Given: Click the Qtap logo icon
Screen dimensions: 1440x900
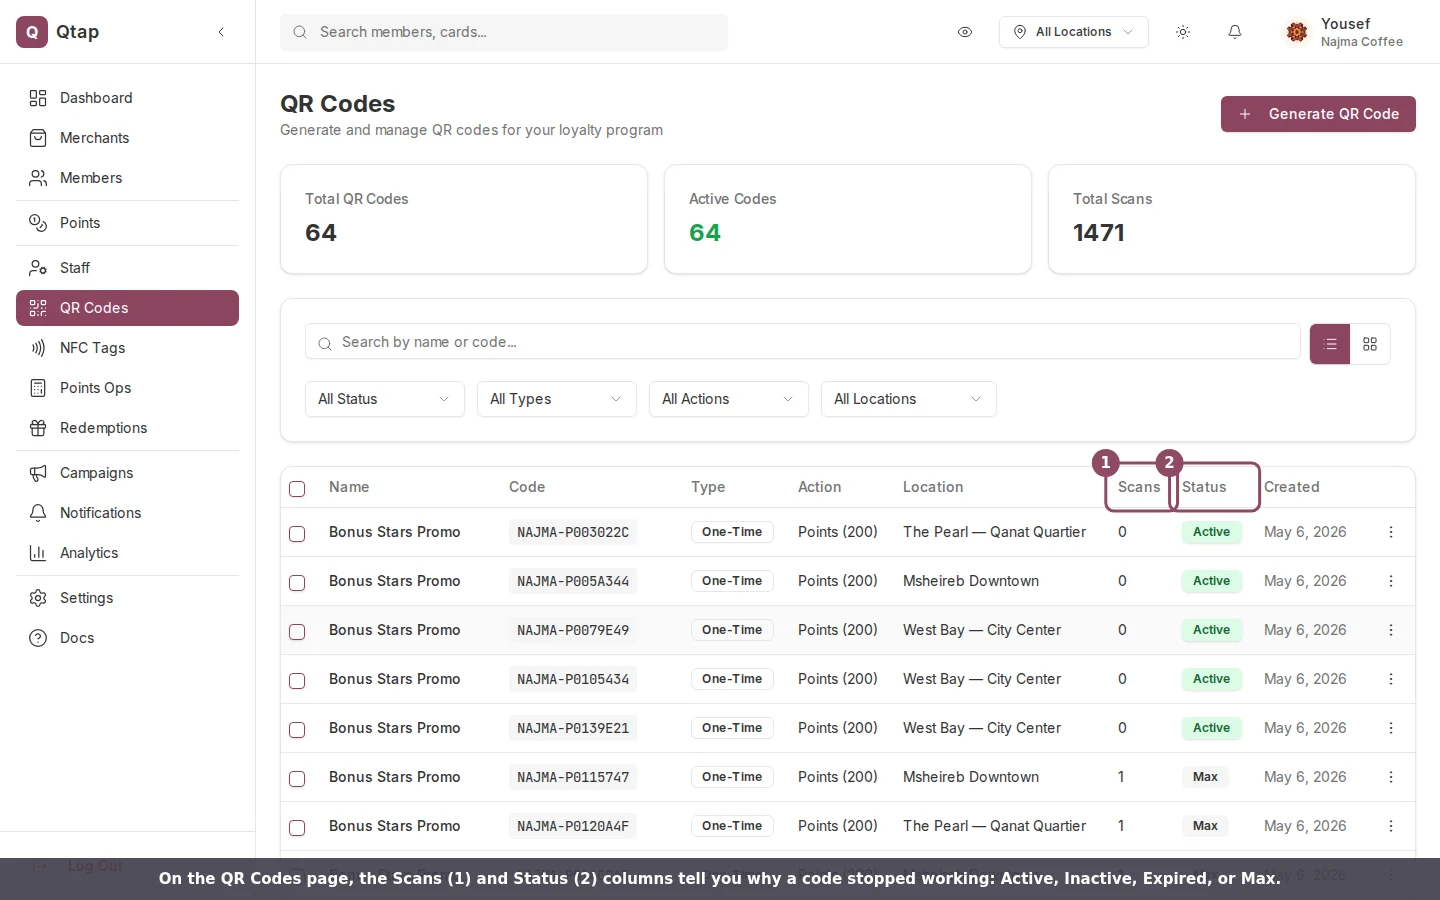Looking at the screenshot, I should pyautogui.click(x=32, y=32).
